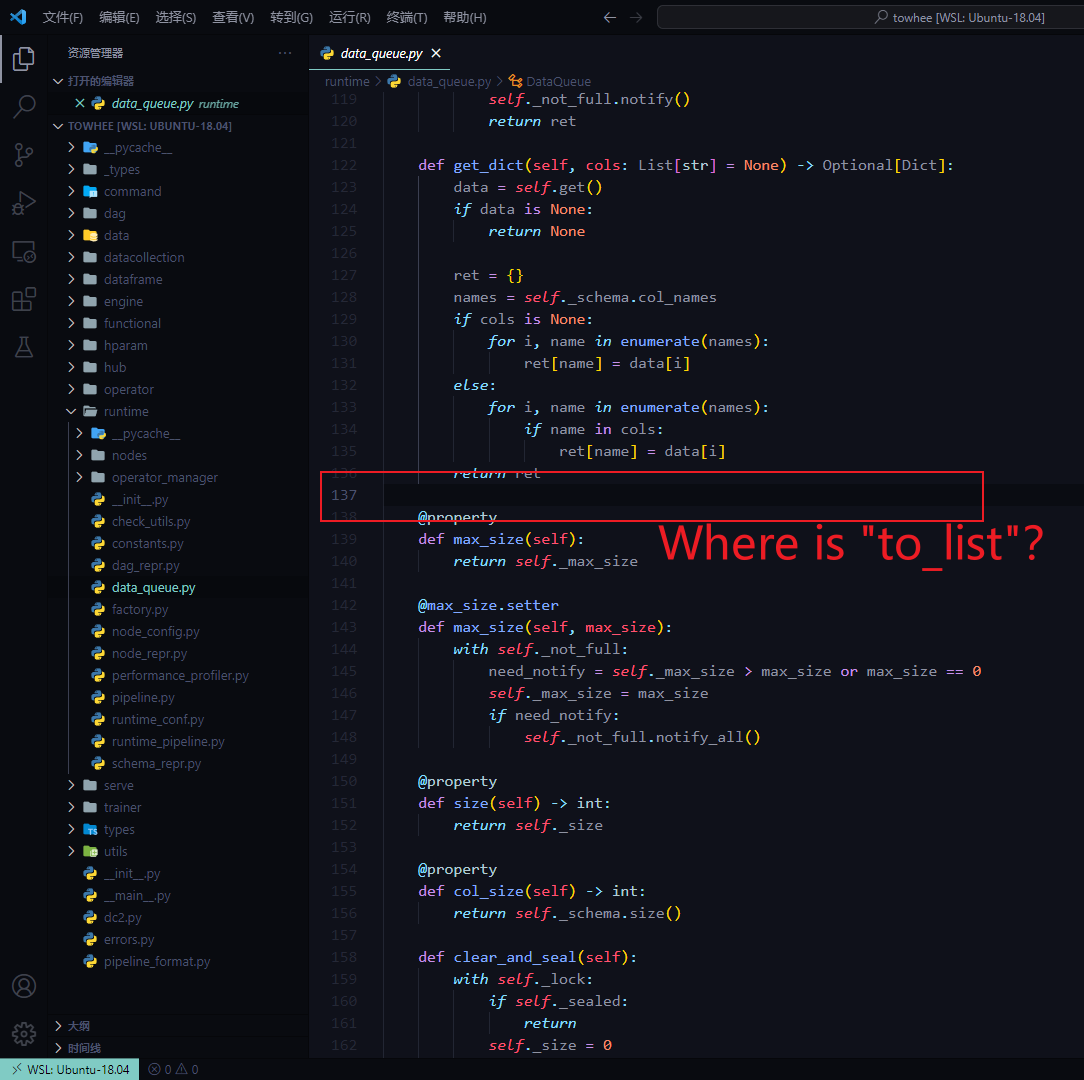Image resolution: width=1084 pixels, height=1080 pixels.
Task: Open check_utils.py file
Action: 151,521
